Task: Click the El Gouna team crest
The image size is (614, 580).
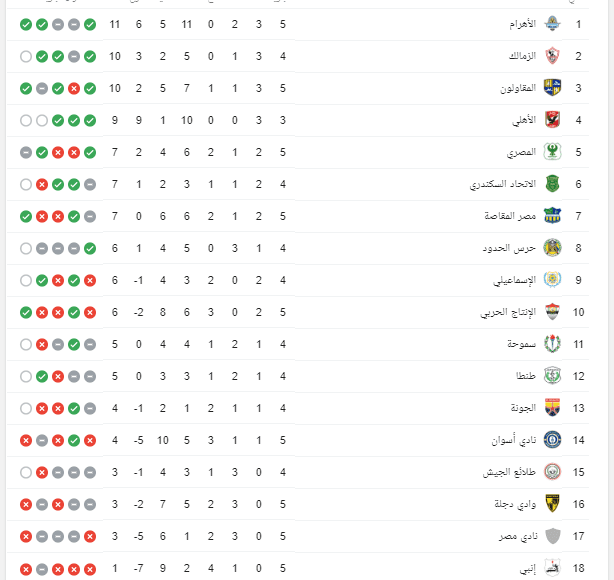Action: click(x=553, y=408)
